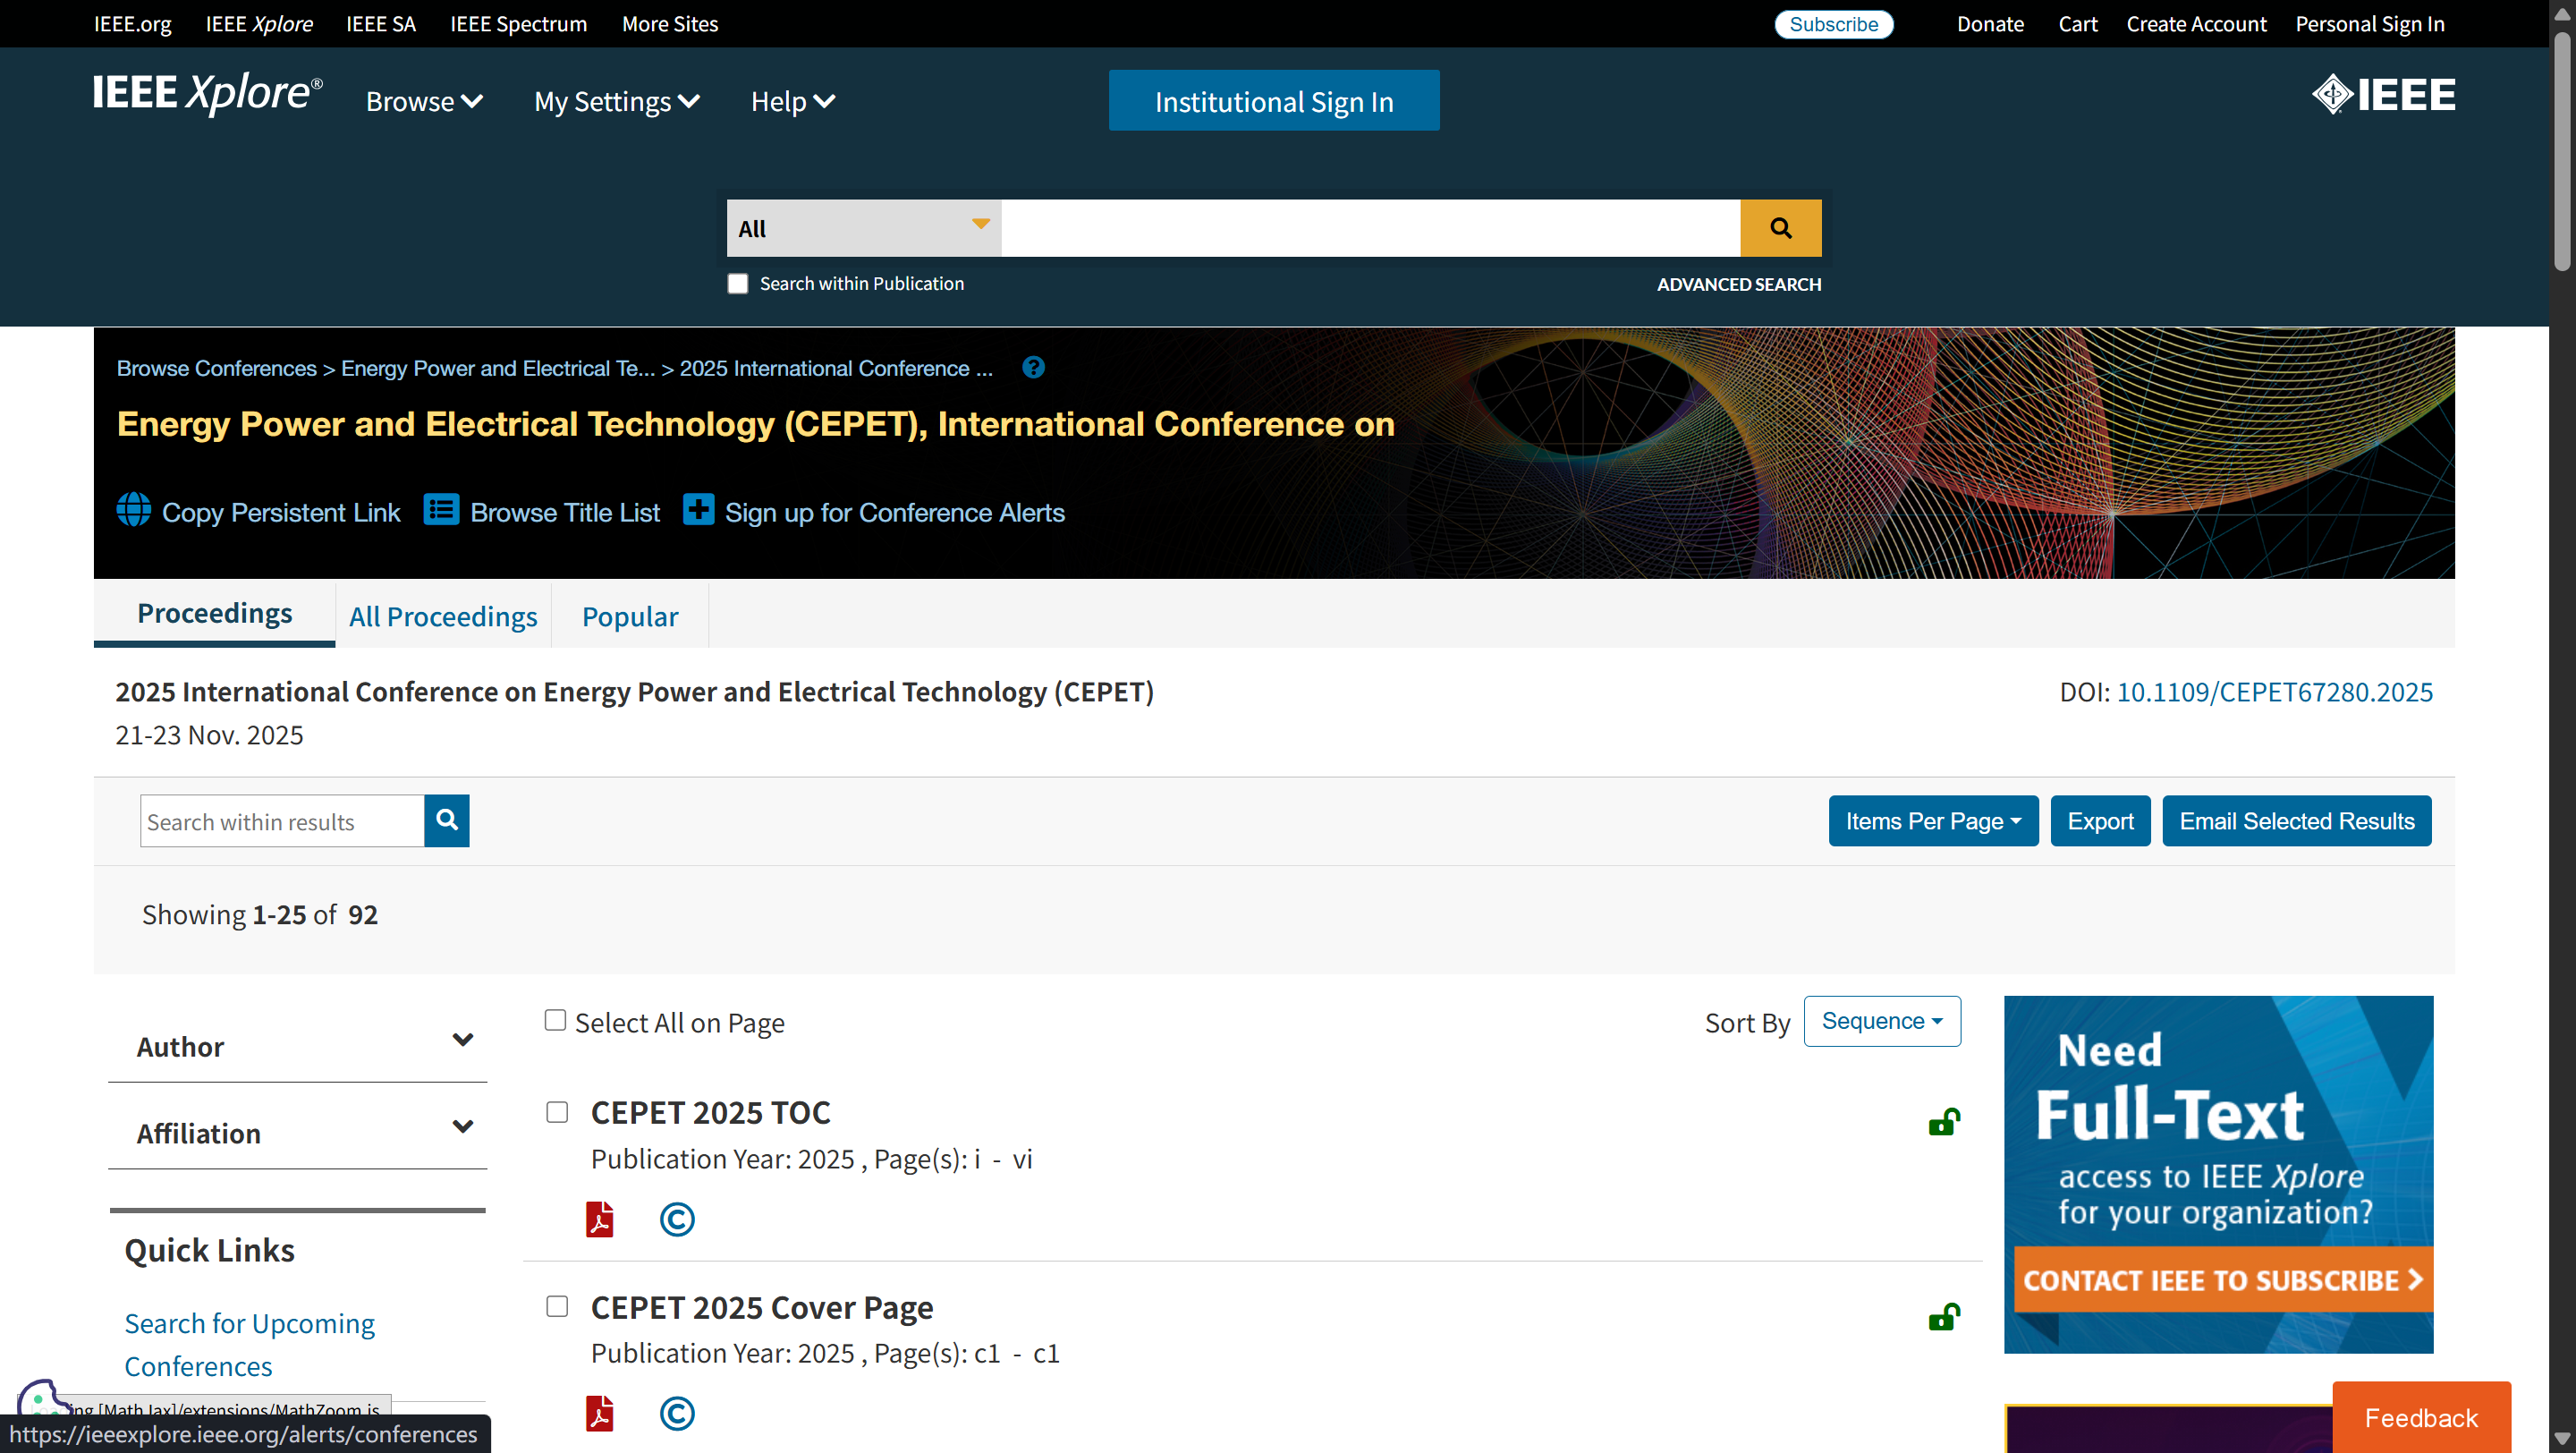Open IEEE.org in the top bar
The width and height of the screenshot is (2576, 1453).
point(133,24)
